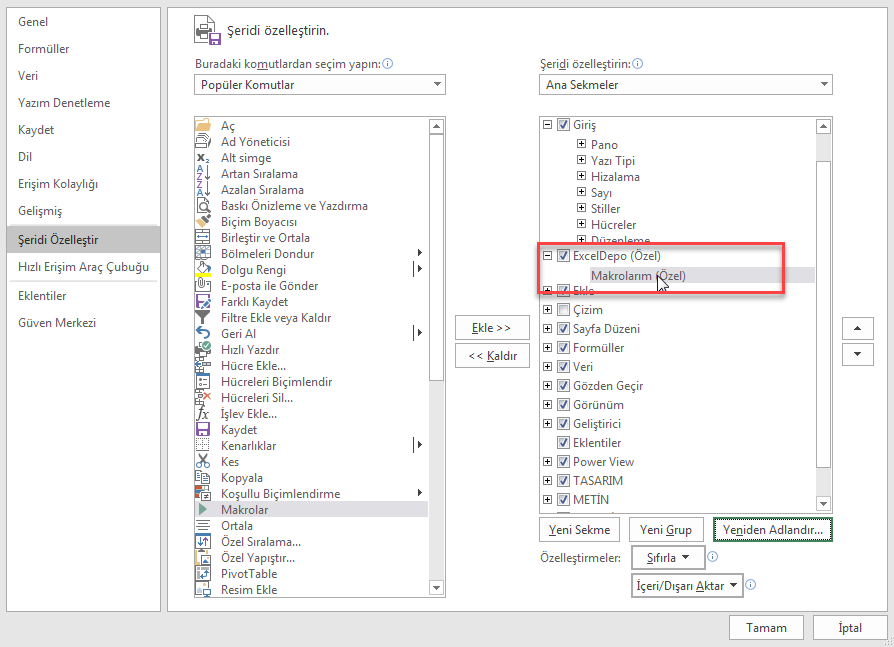894x647 pixels.
Task: Open the Sıfırla dropdown button
Action: (668, 558)
